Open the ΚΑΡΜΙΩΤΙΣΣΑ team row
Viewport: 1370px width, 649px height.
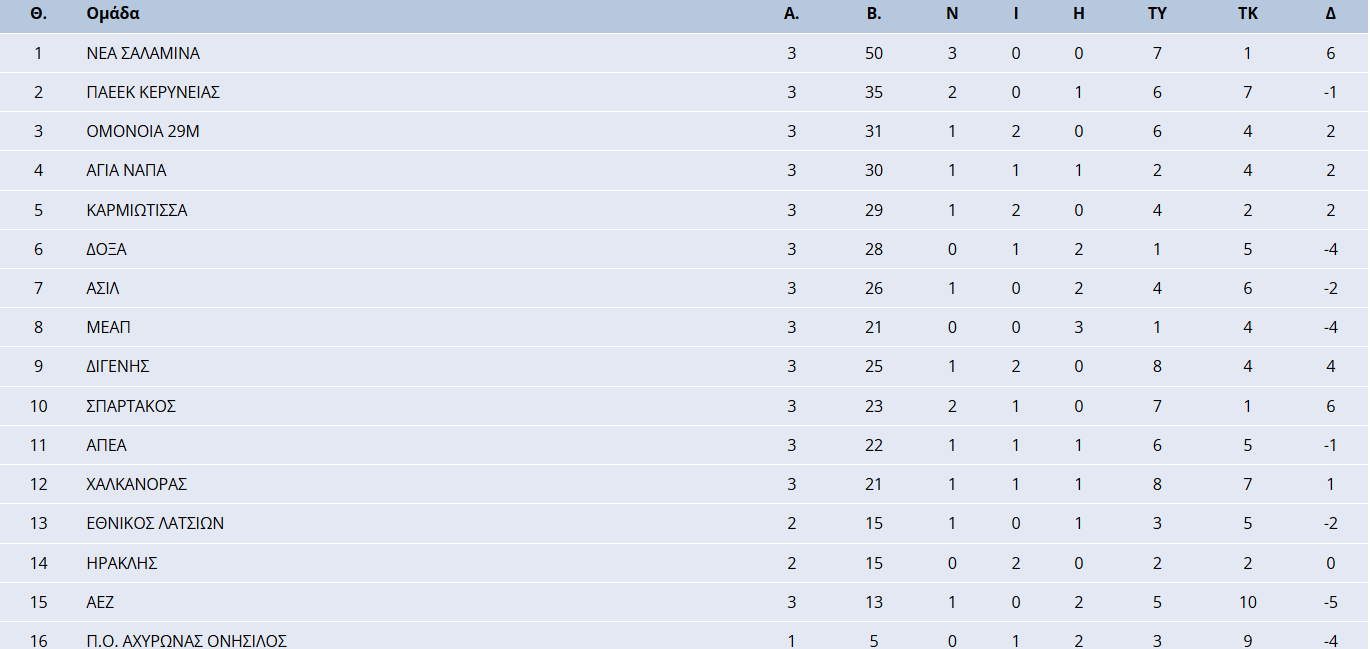pyautogui.click(x=137, y=210)
